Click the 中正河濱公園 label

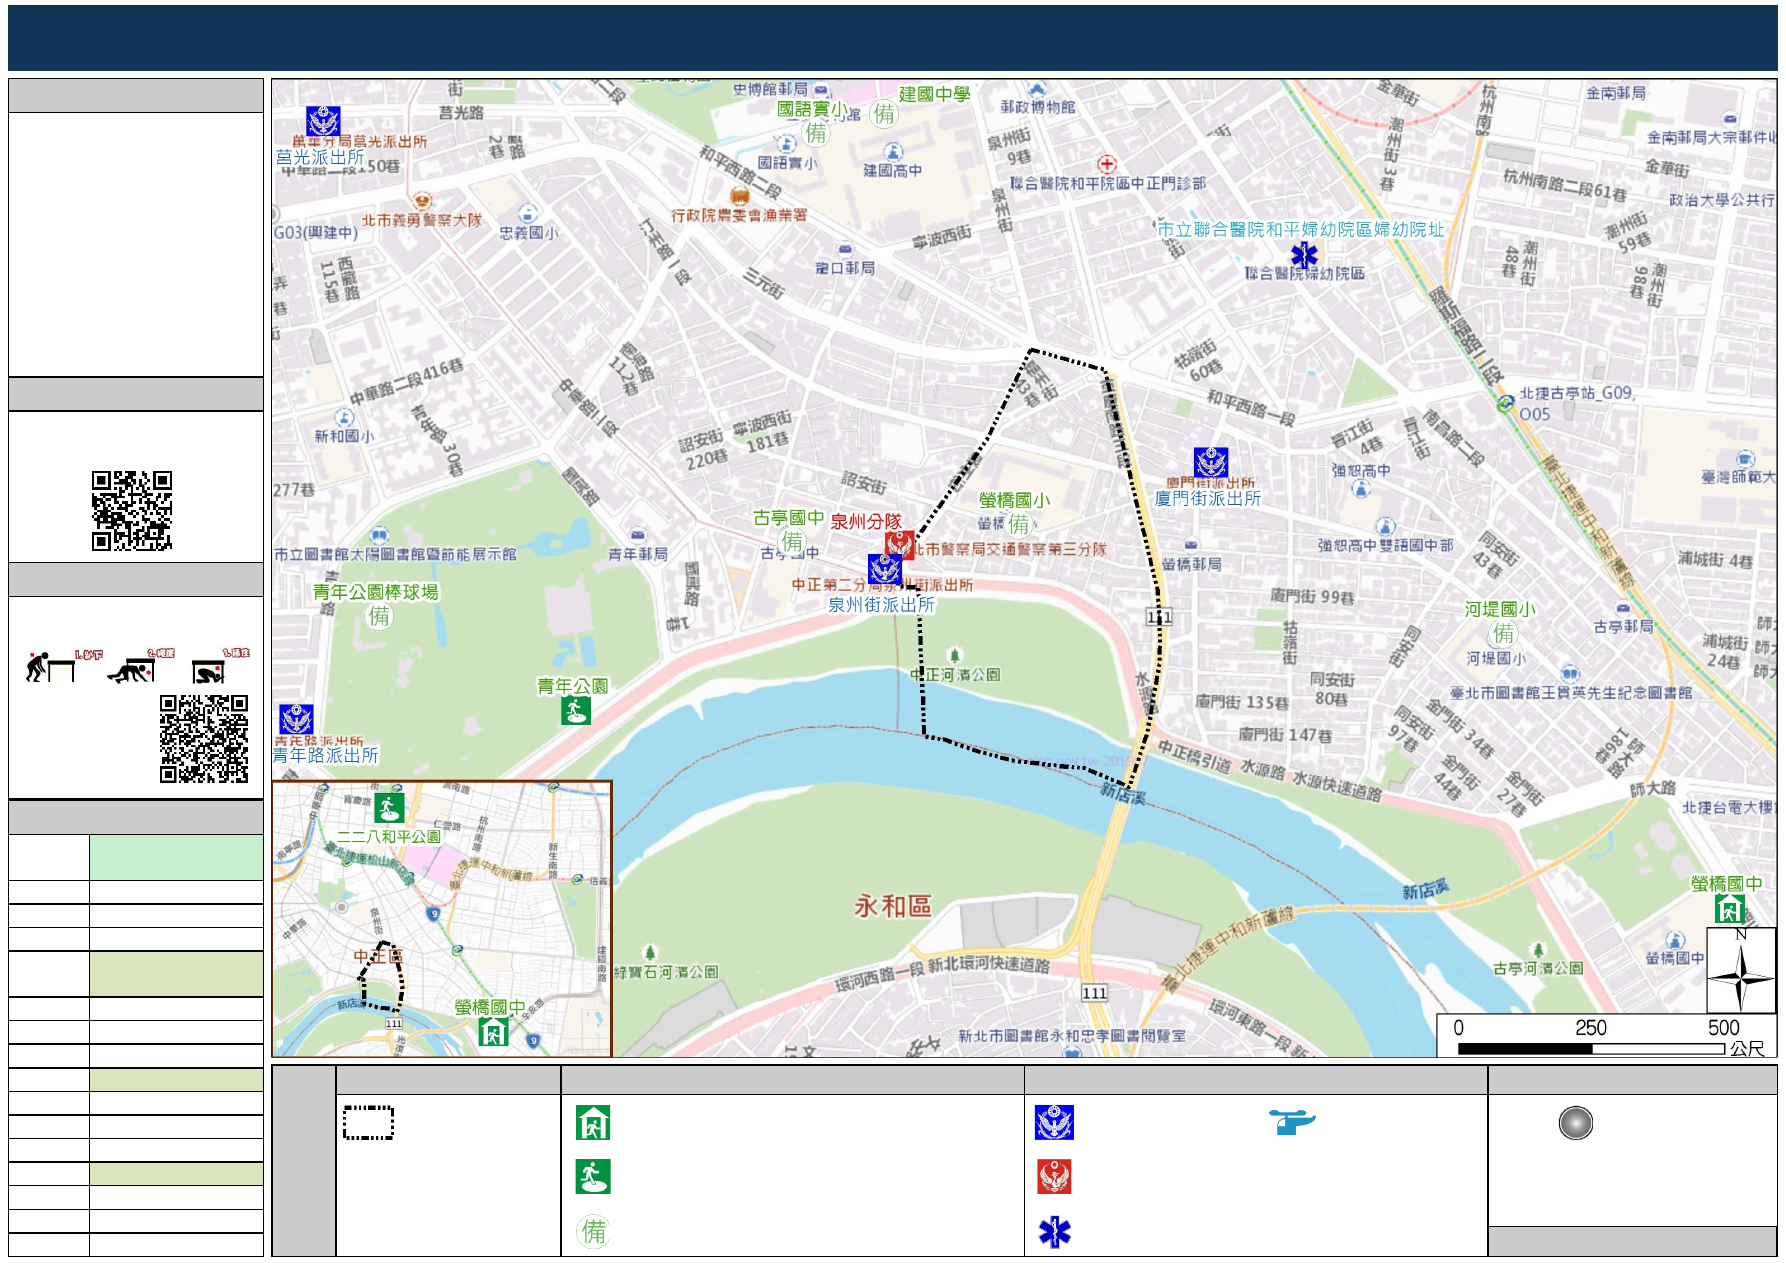(x=955, y=675)
